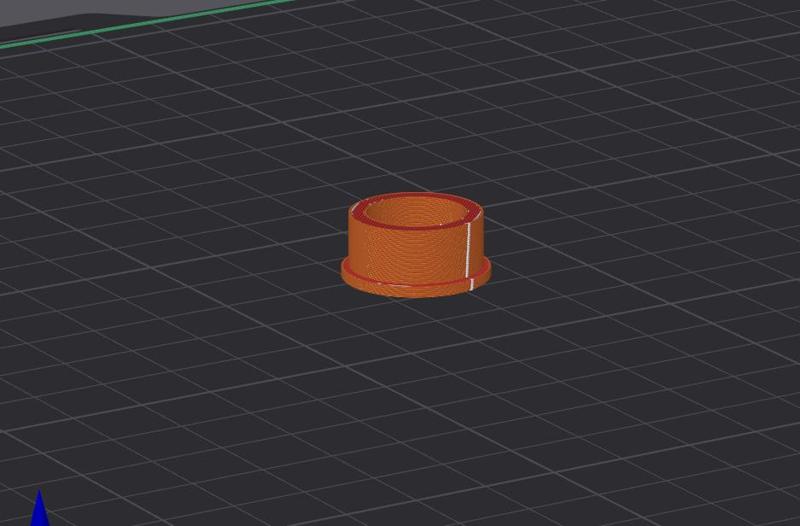800x526 pixels.
Task: Click the white seam line on the model
Action: click(469, 253)
